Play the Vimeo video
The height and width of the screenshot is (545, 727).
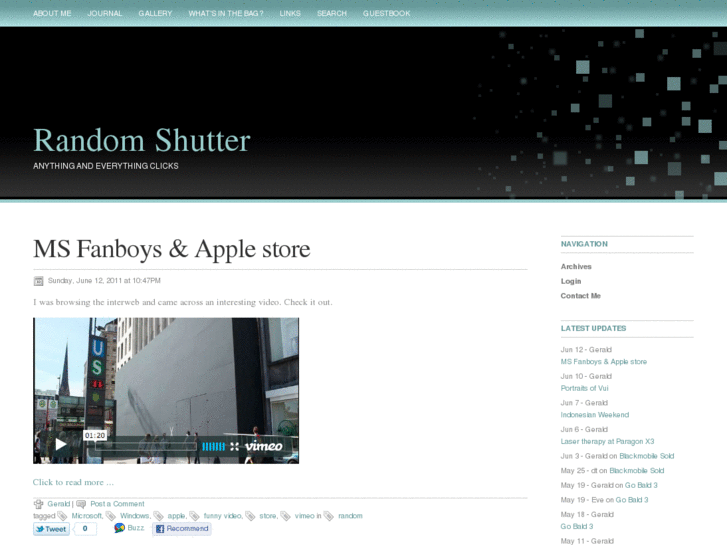(x=61, y=444)
